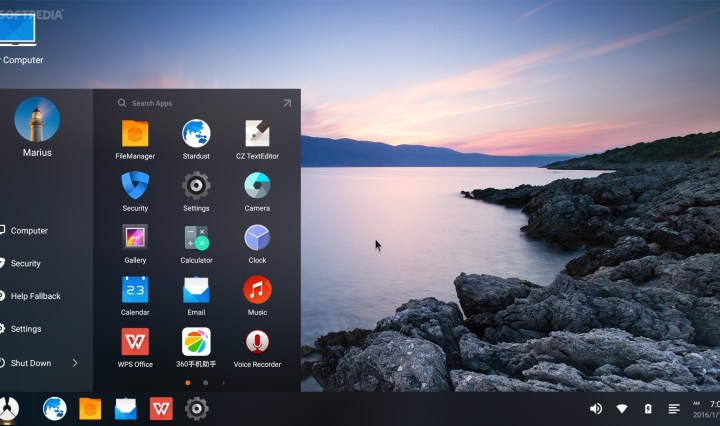720x426 pixels.
Task: Open the FileManager app
Action: (135, 134)
